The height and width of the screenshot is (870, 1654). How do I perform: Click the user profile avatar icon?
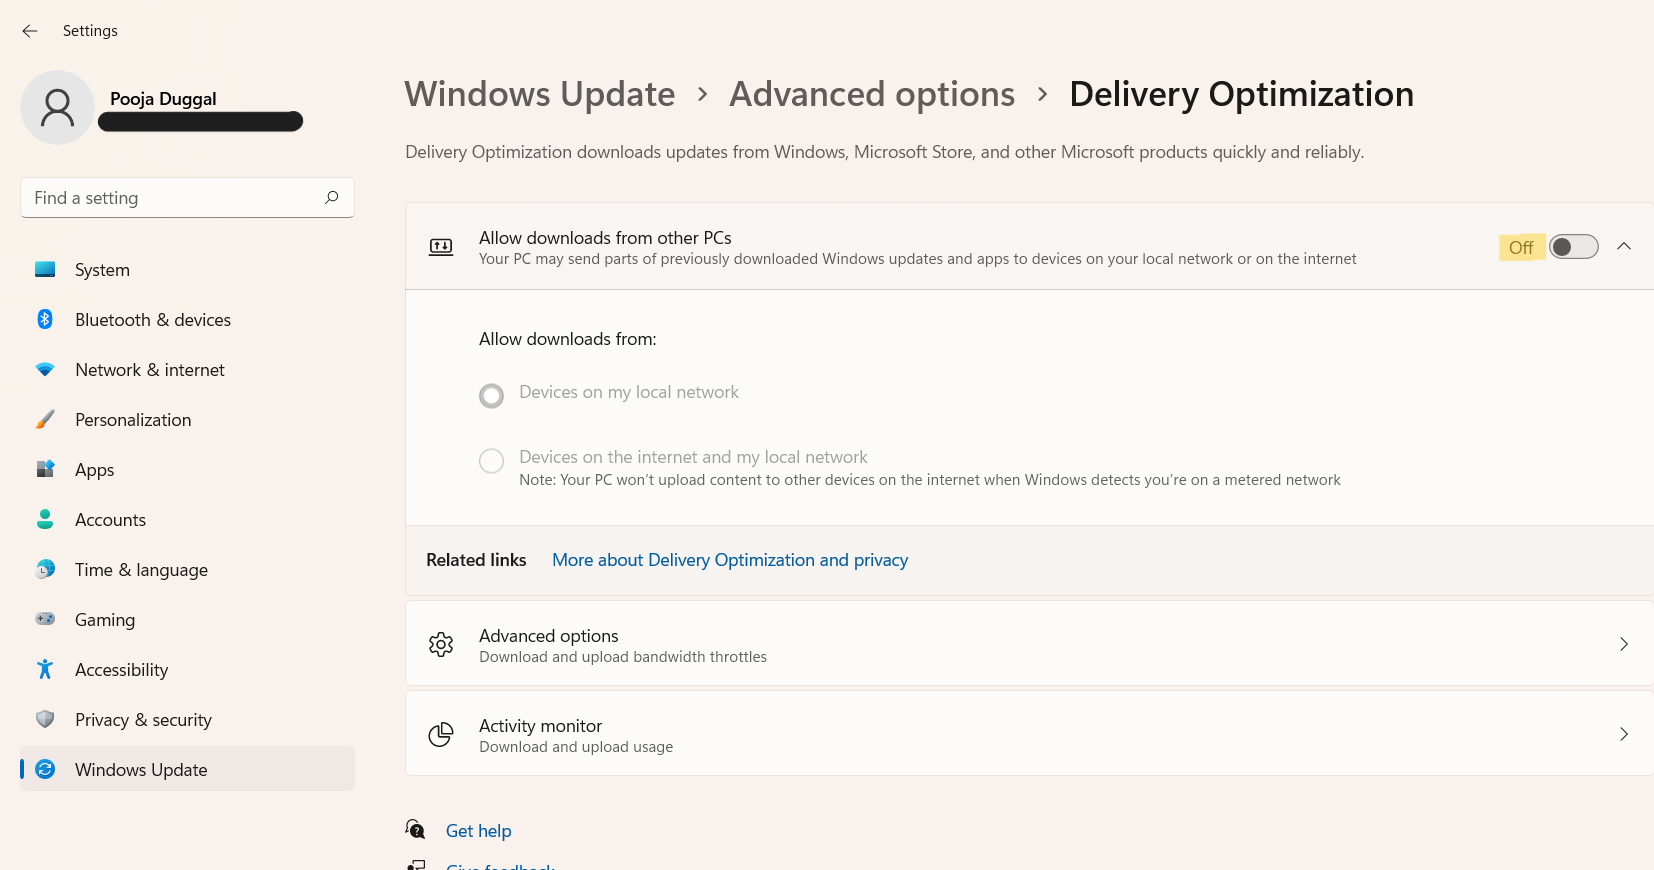[57, 108]
